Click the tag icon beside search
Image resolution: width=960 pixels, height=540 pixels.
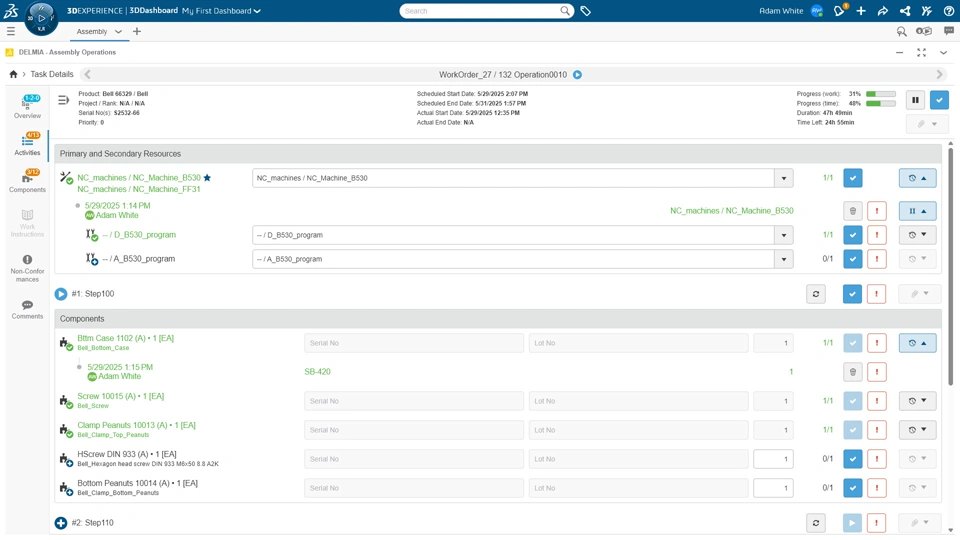(585, 11)
